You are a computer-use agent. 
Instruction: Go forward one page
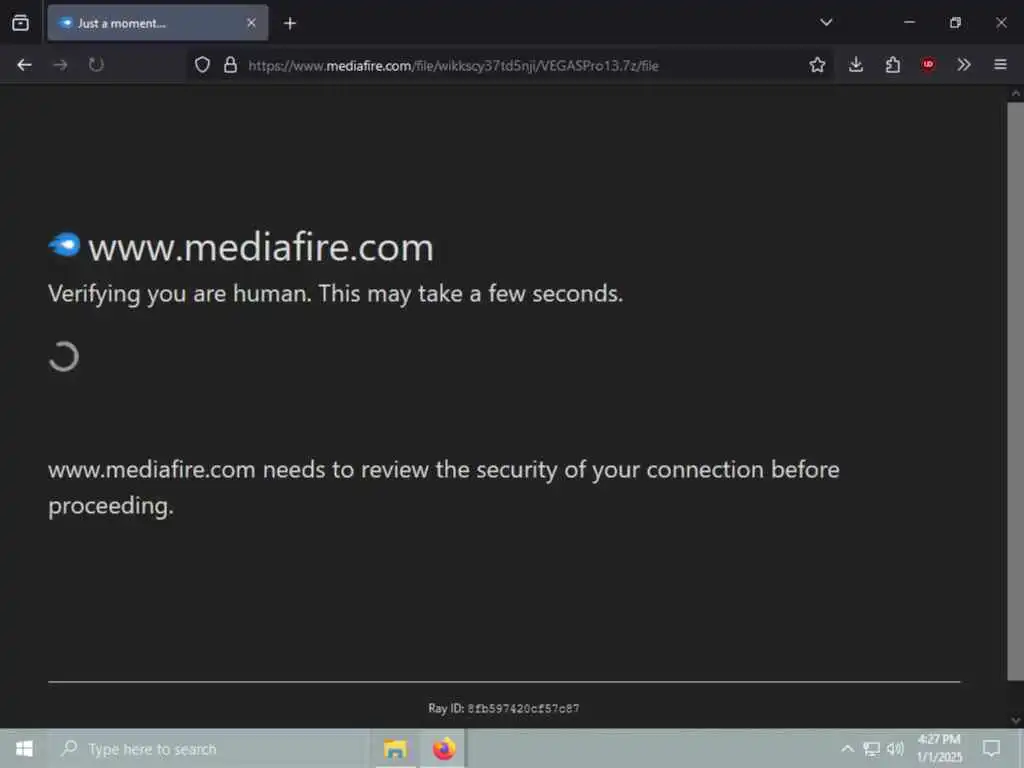click(60, 65)
